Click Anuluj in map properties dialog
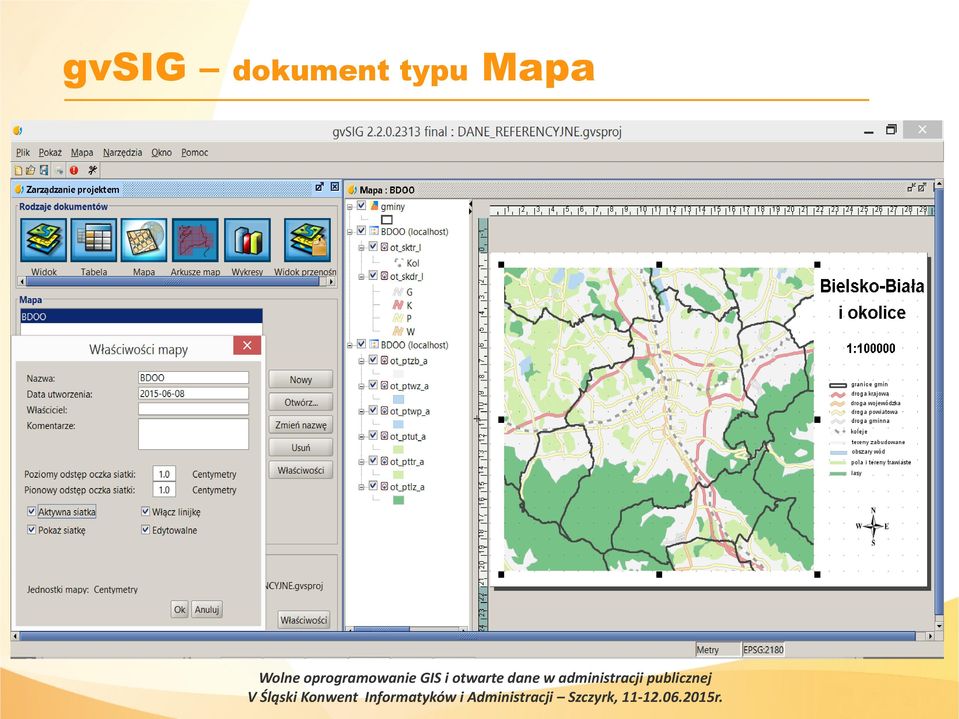959x719 pixels. click(x=207, y=609)
